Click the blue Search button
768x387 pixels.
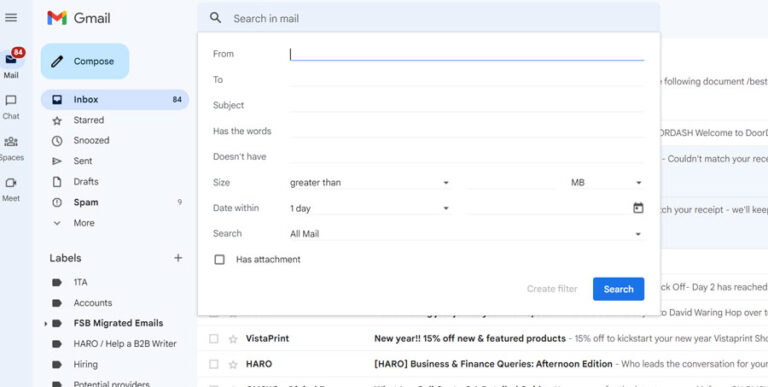pyautogui.click(x=619, y=289)
